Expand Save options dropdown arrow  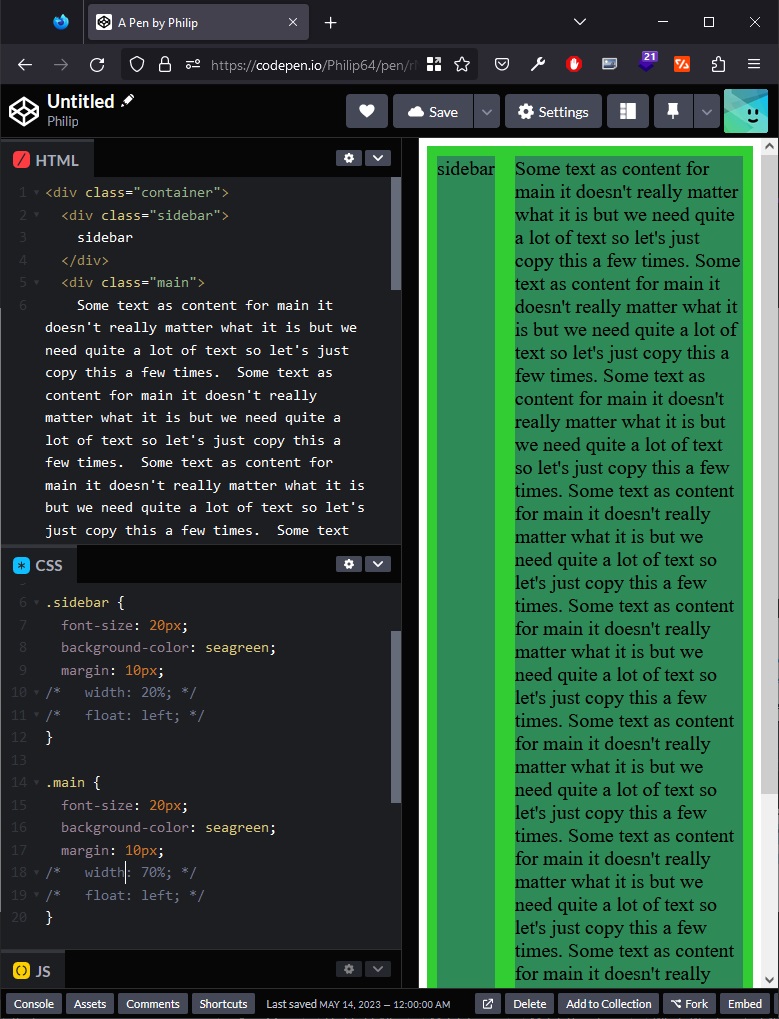click(487, 112)
